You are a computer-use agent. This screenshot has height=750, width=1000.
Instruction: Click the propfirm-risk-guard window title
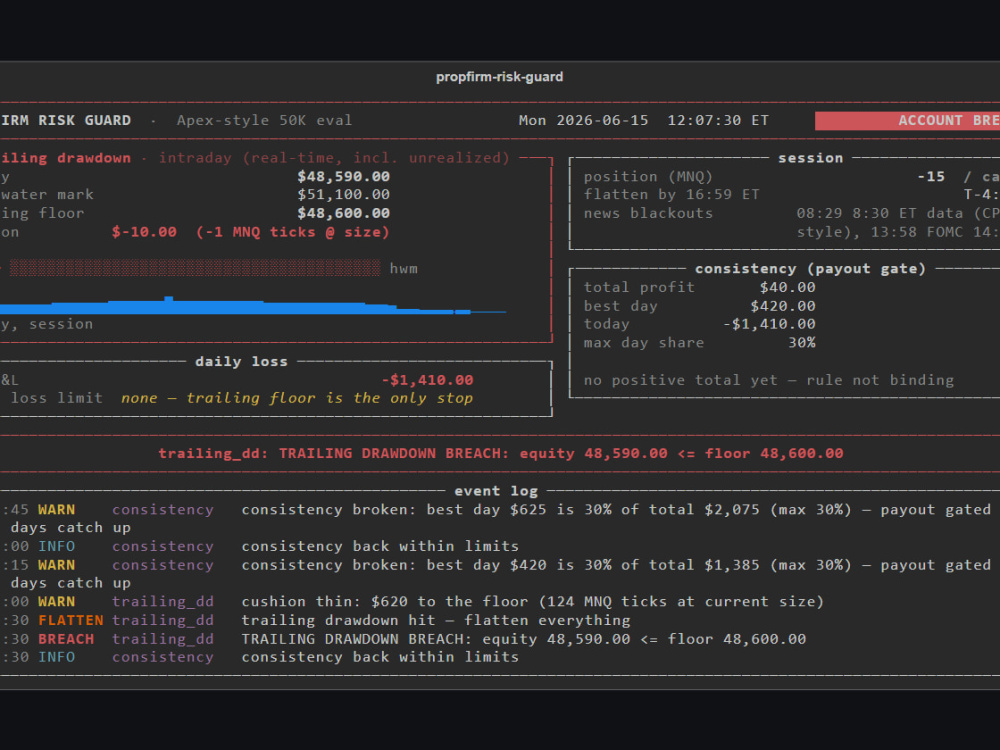point(499,77)
